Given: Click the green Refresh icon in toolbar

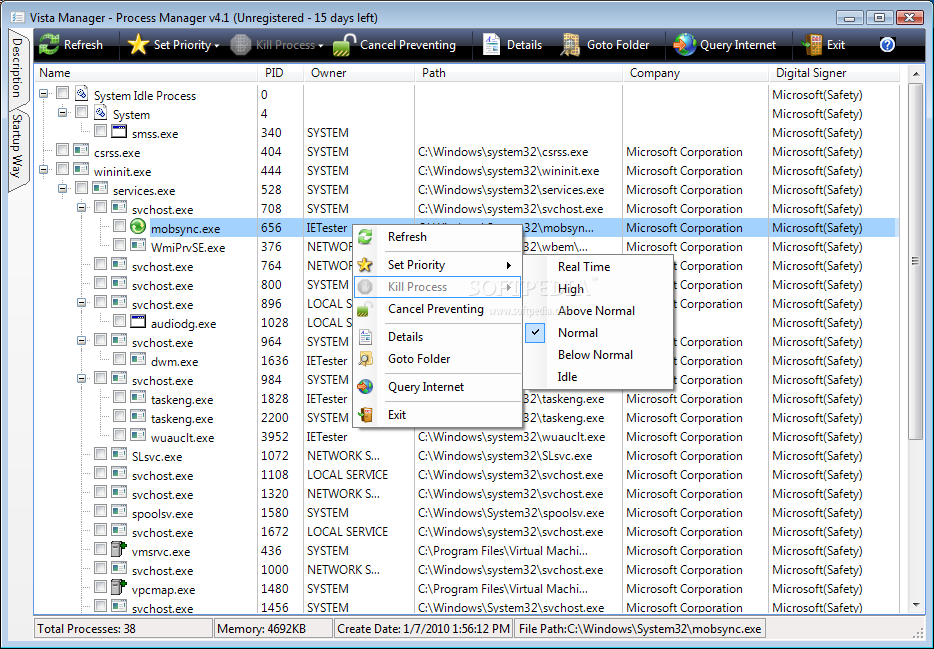Looking at the screenshot, I should [x=49, y=45].
